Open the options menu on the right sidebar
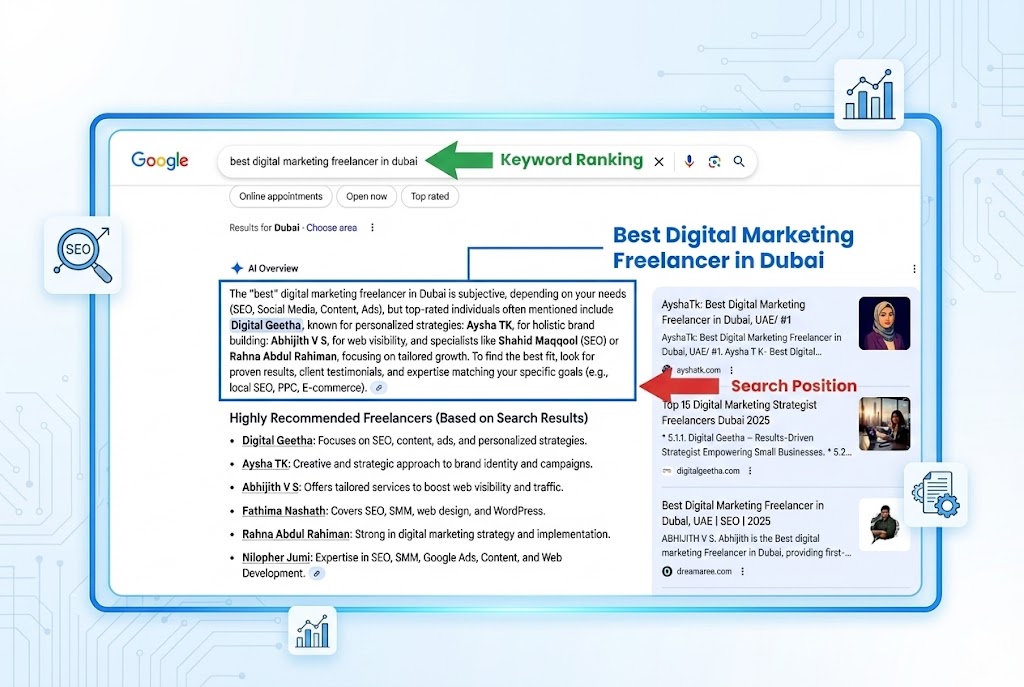The height and width of the screenshot is (687, 1024). (x=913, y=268)
